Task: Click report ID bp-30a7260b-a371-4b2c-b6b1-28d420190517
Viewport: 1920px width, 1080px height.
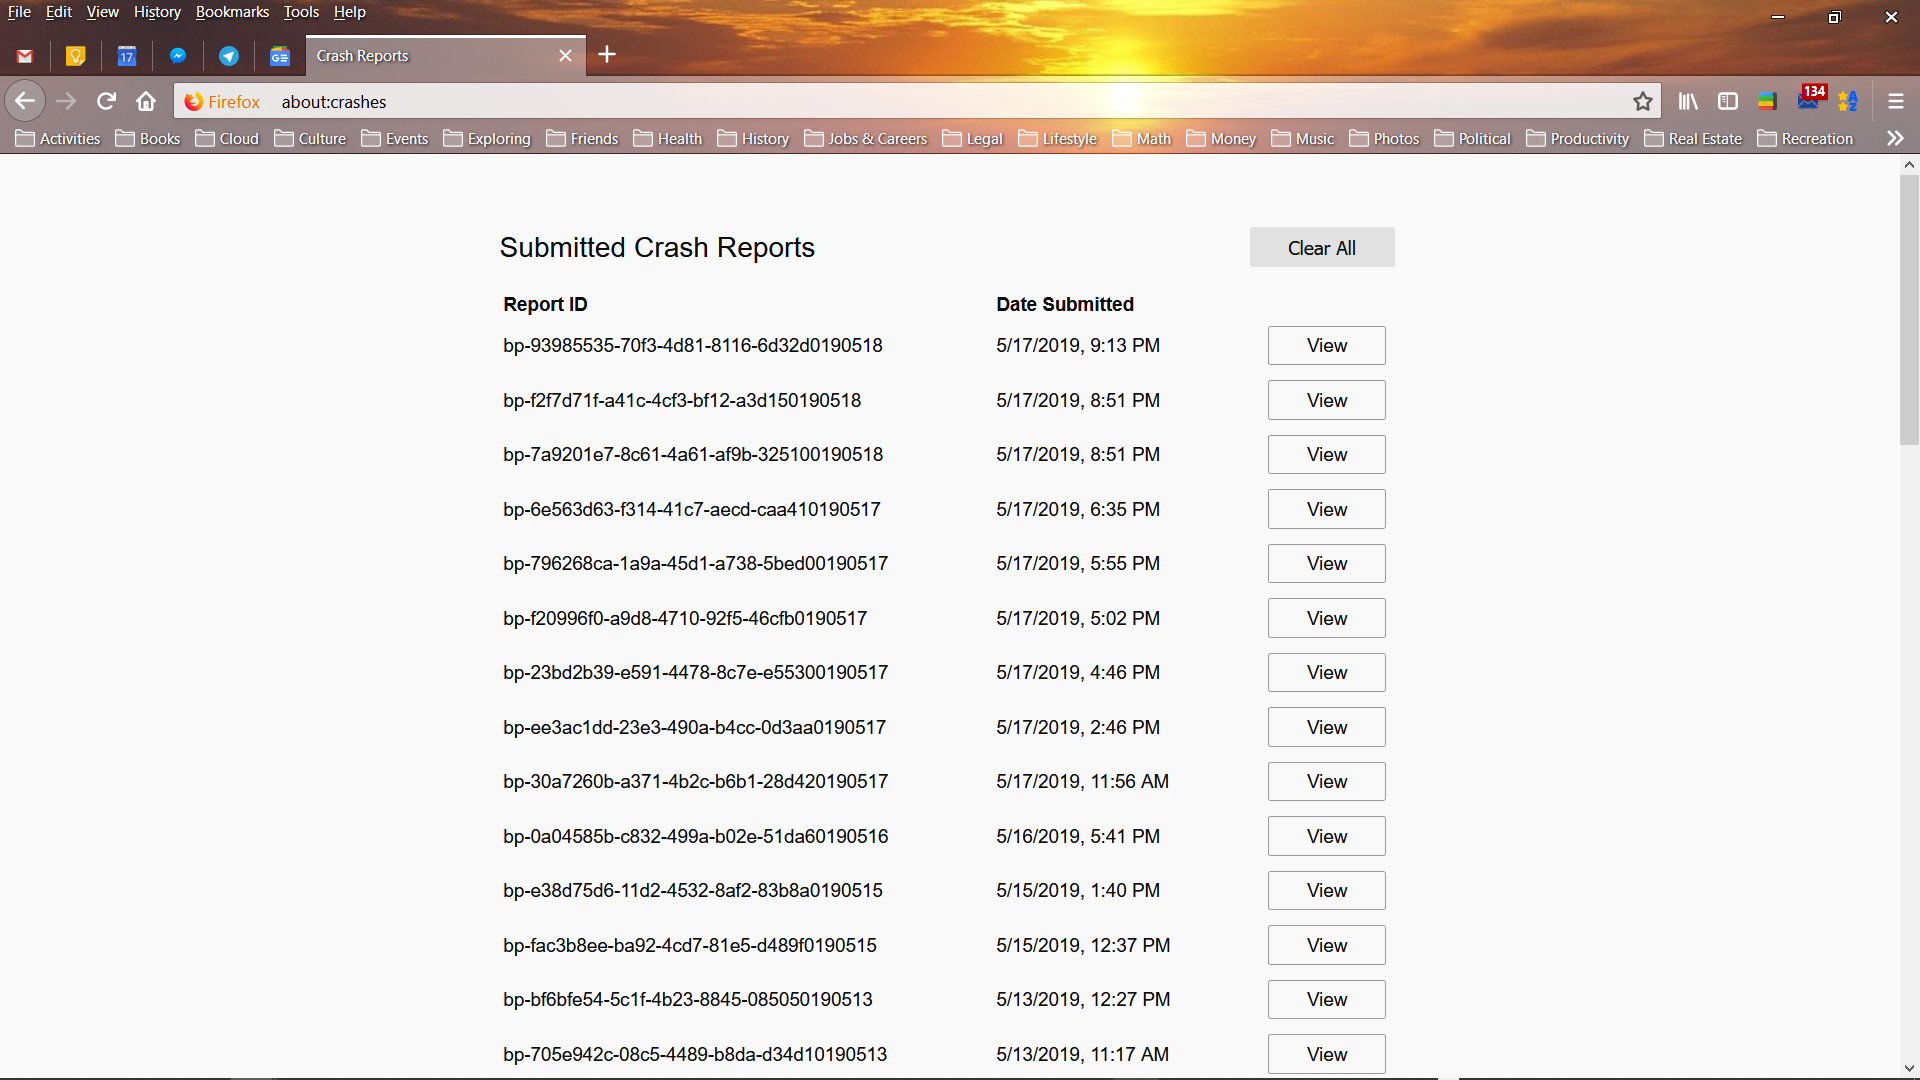Action: pos(695,781)
